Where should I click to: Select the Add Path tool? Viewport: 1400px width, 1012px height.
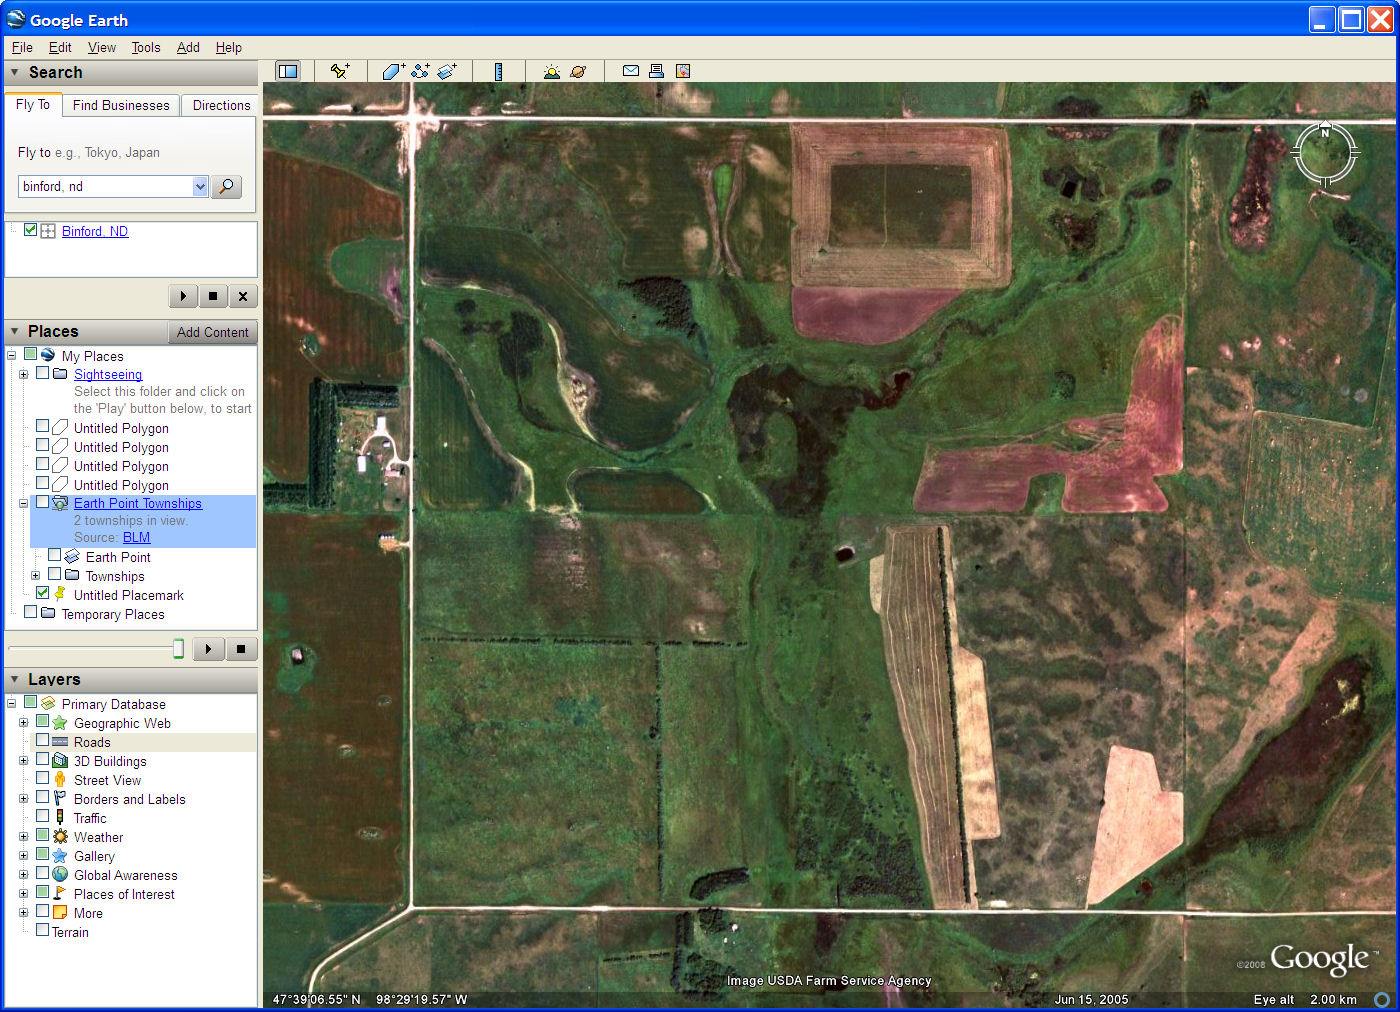pos(420,71)
